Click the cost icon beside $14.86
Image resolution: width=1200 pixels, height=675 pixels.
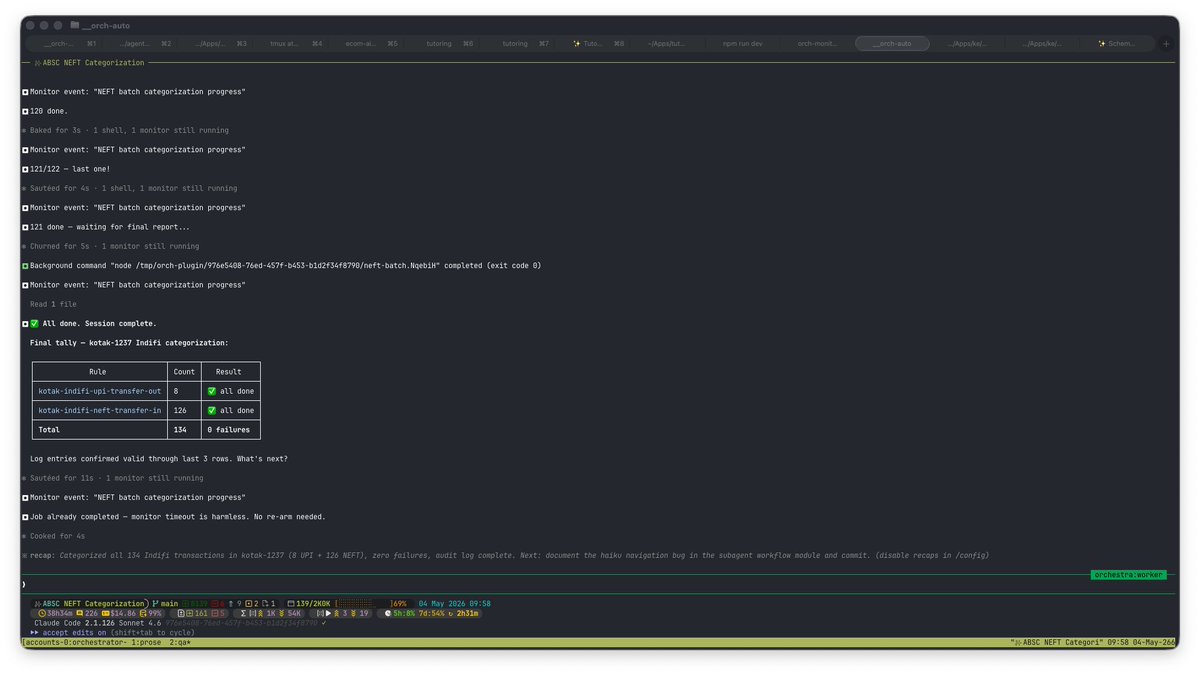[105, 613]
